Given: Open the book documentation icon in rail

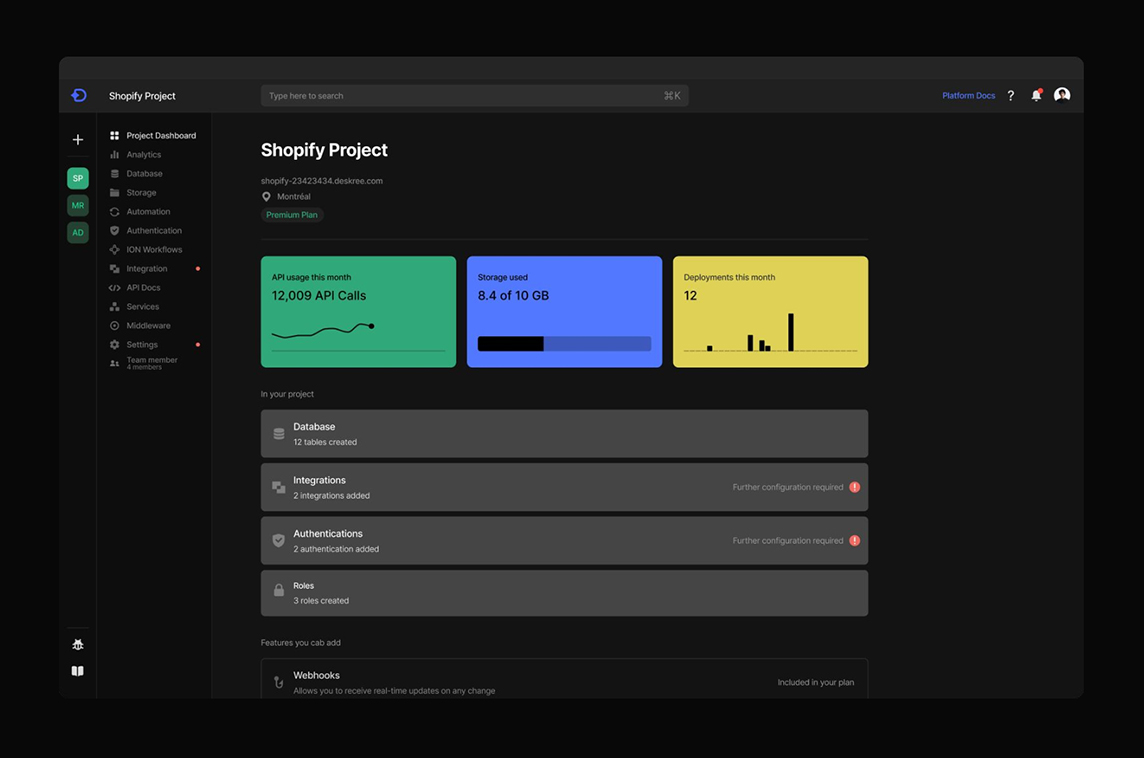Looking at the screenshot, I should [x=78, y=671].
